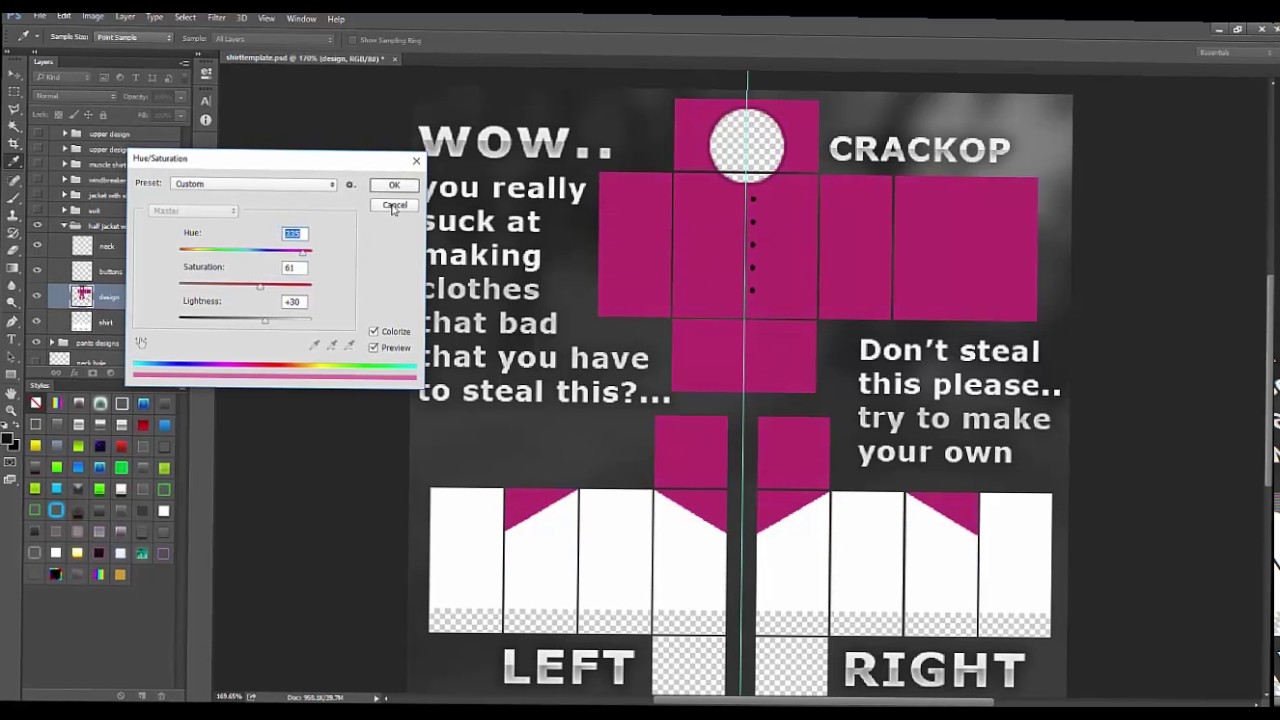
Task: Click the on-image adjustment hand icon
Action: pyautogui.click(x=141, y=343)
